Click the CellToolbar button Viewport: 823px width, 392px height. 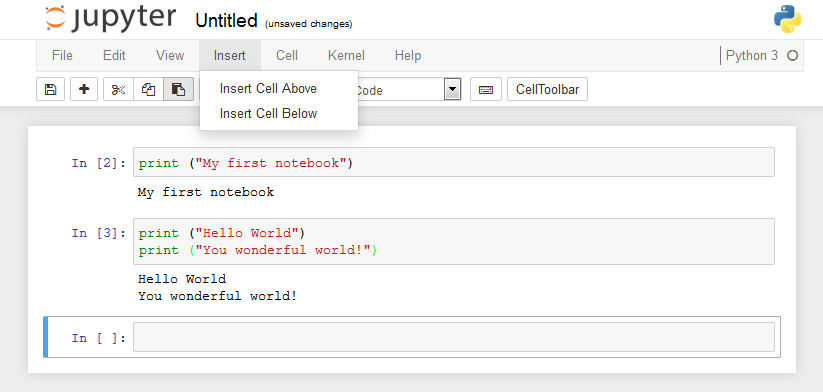(547, 90)
